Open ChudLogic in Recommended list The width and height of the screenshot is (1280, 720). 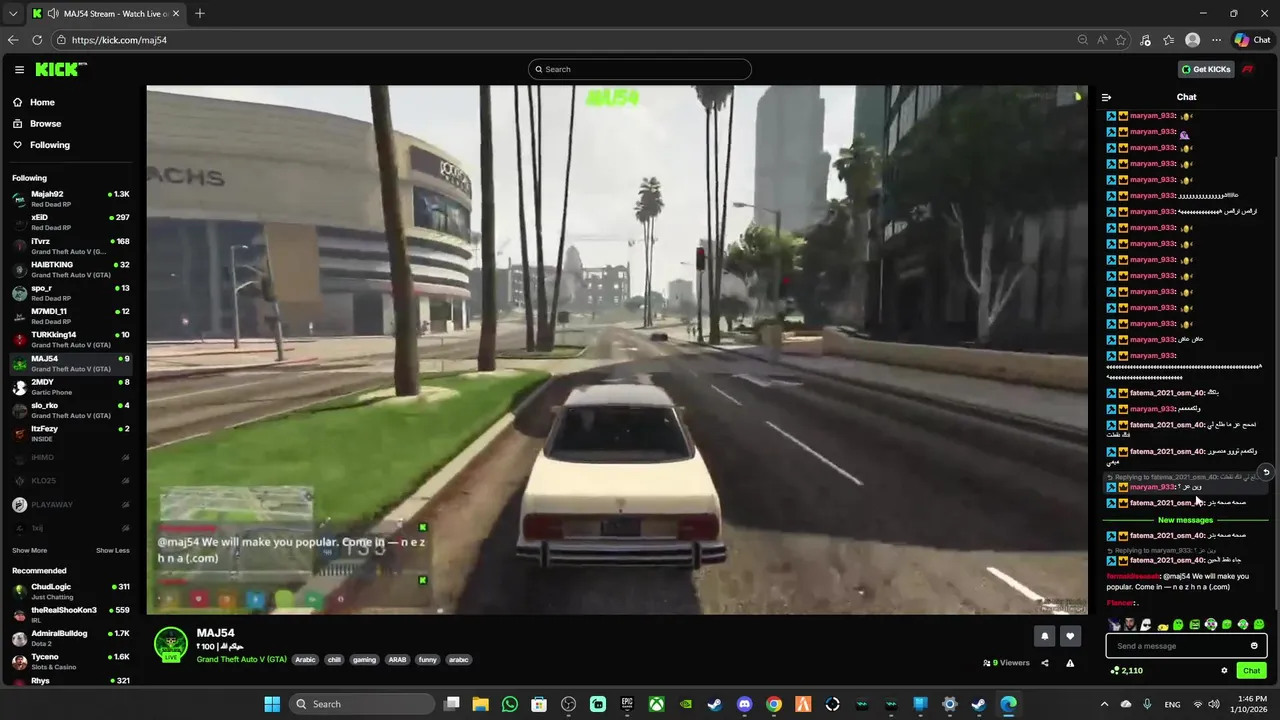tap(70, 590)
